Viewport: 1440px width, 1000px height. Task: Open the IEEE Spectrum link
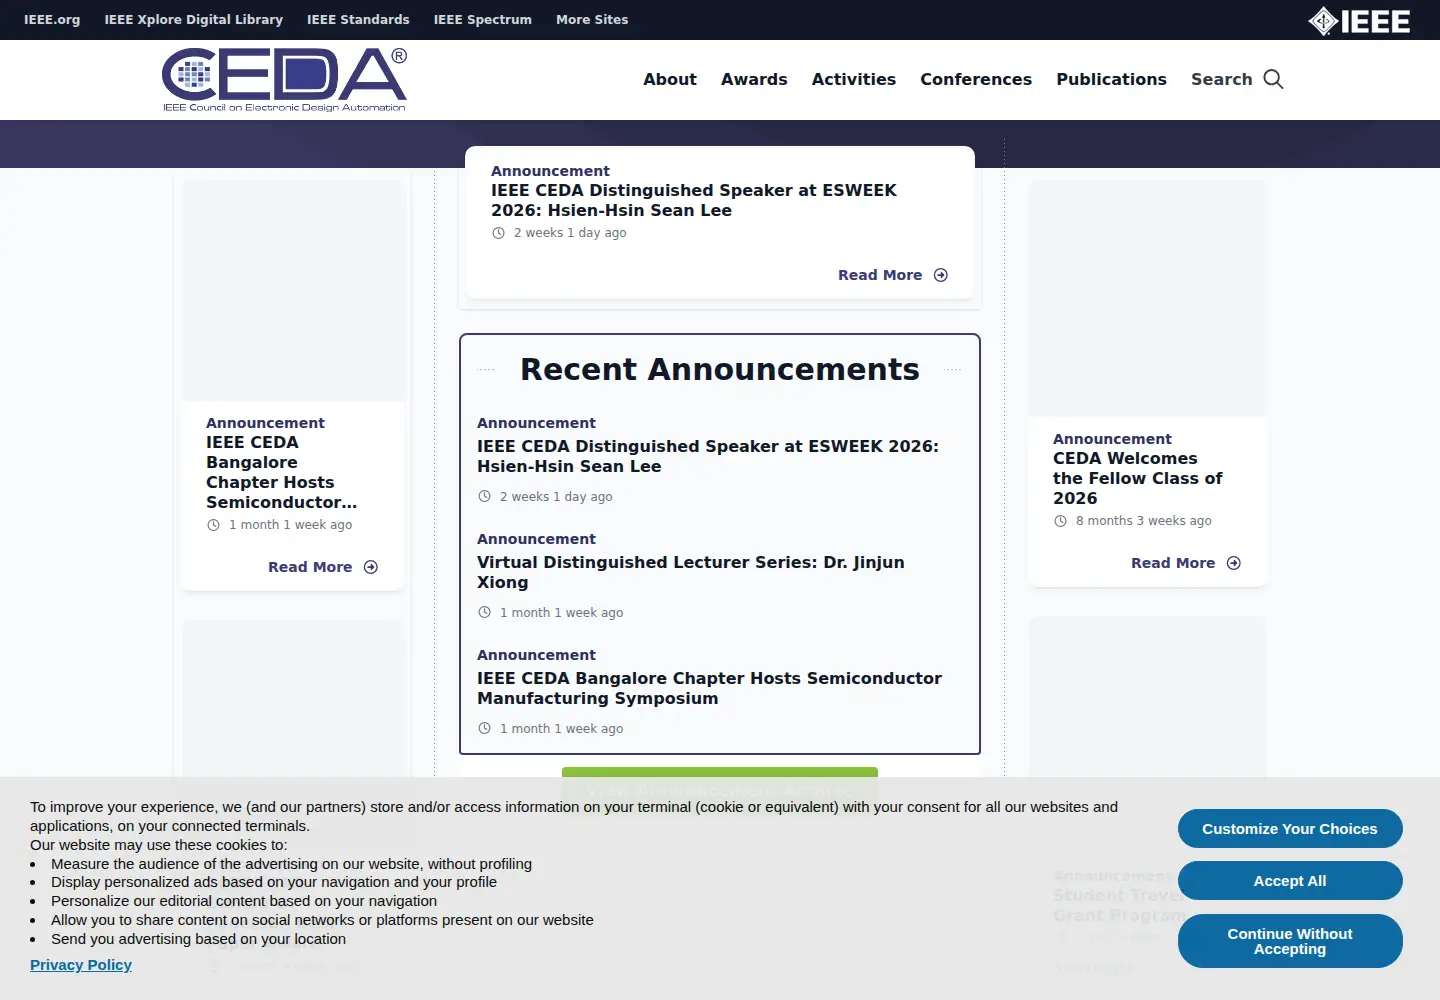point(483,19)
